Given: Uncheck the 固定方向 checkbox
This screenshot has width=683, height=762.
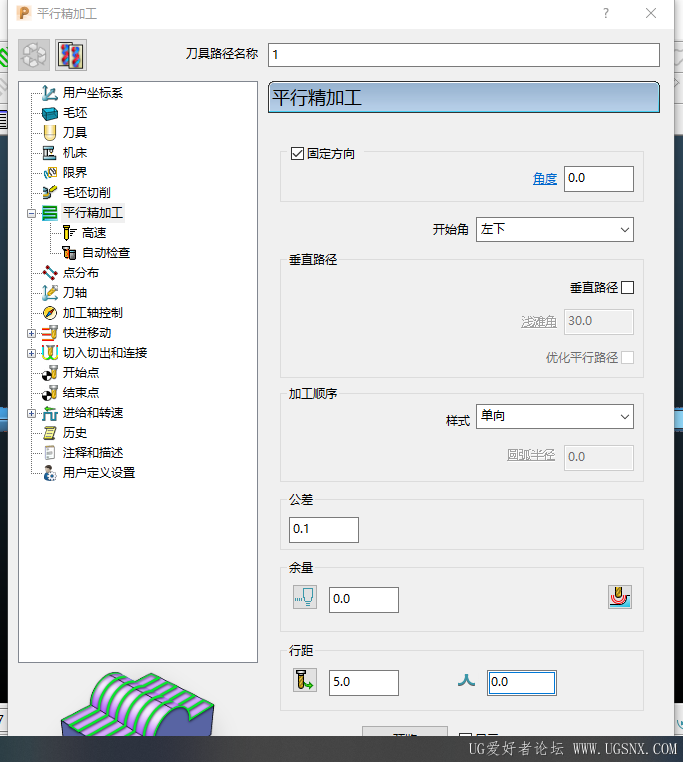Looking at the screenshot, I should 297,154.
